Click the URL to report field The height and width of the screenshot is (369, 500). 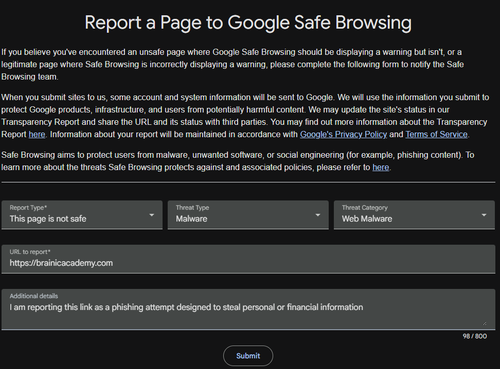click(248, 259)
